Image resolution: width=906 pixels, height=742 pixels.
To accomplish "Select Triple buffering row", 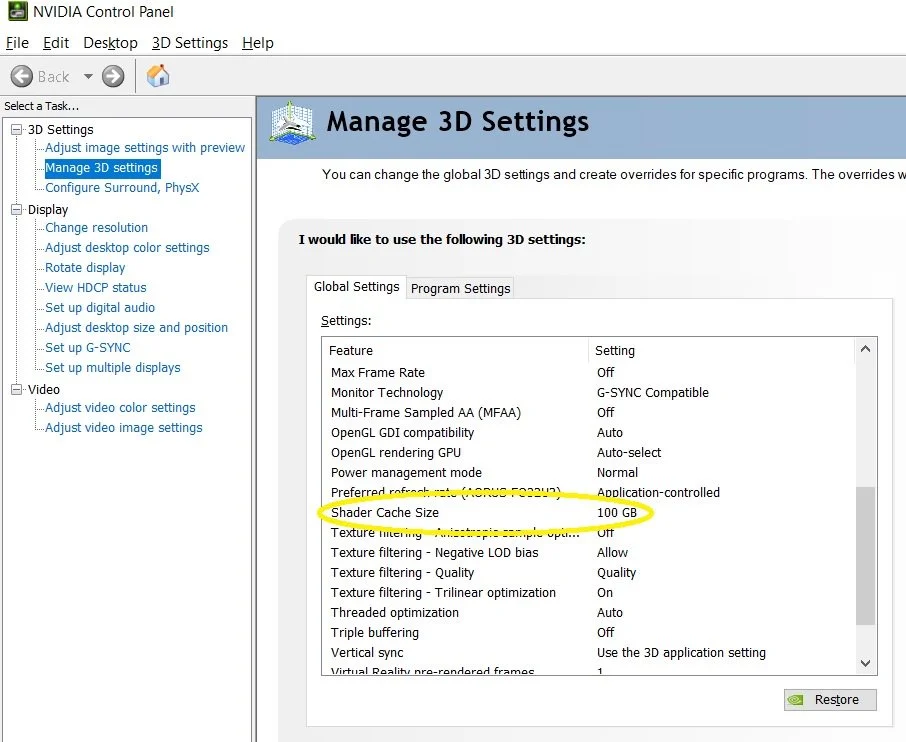I will (x=588, y=633).
